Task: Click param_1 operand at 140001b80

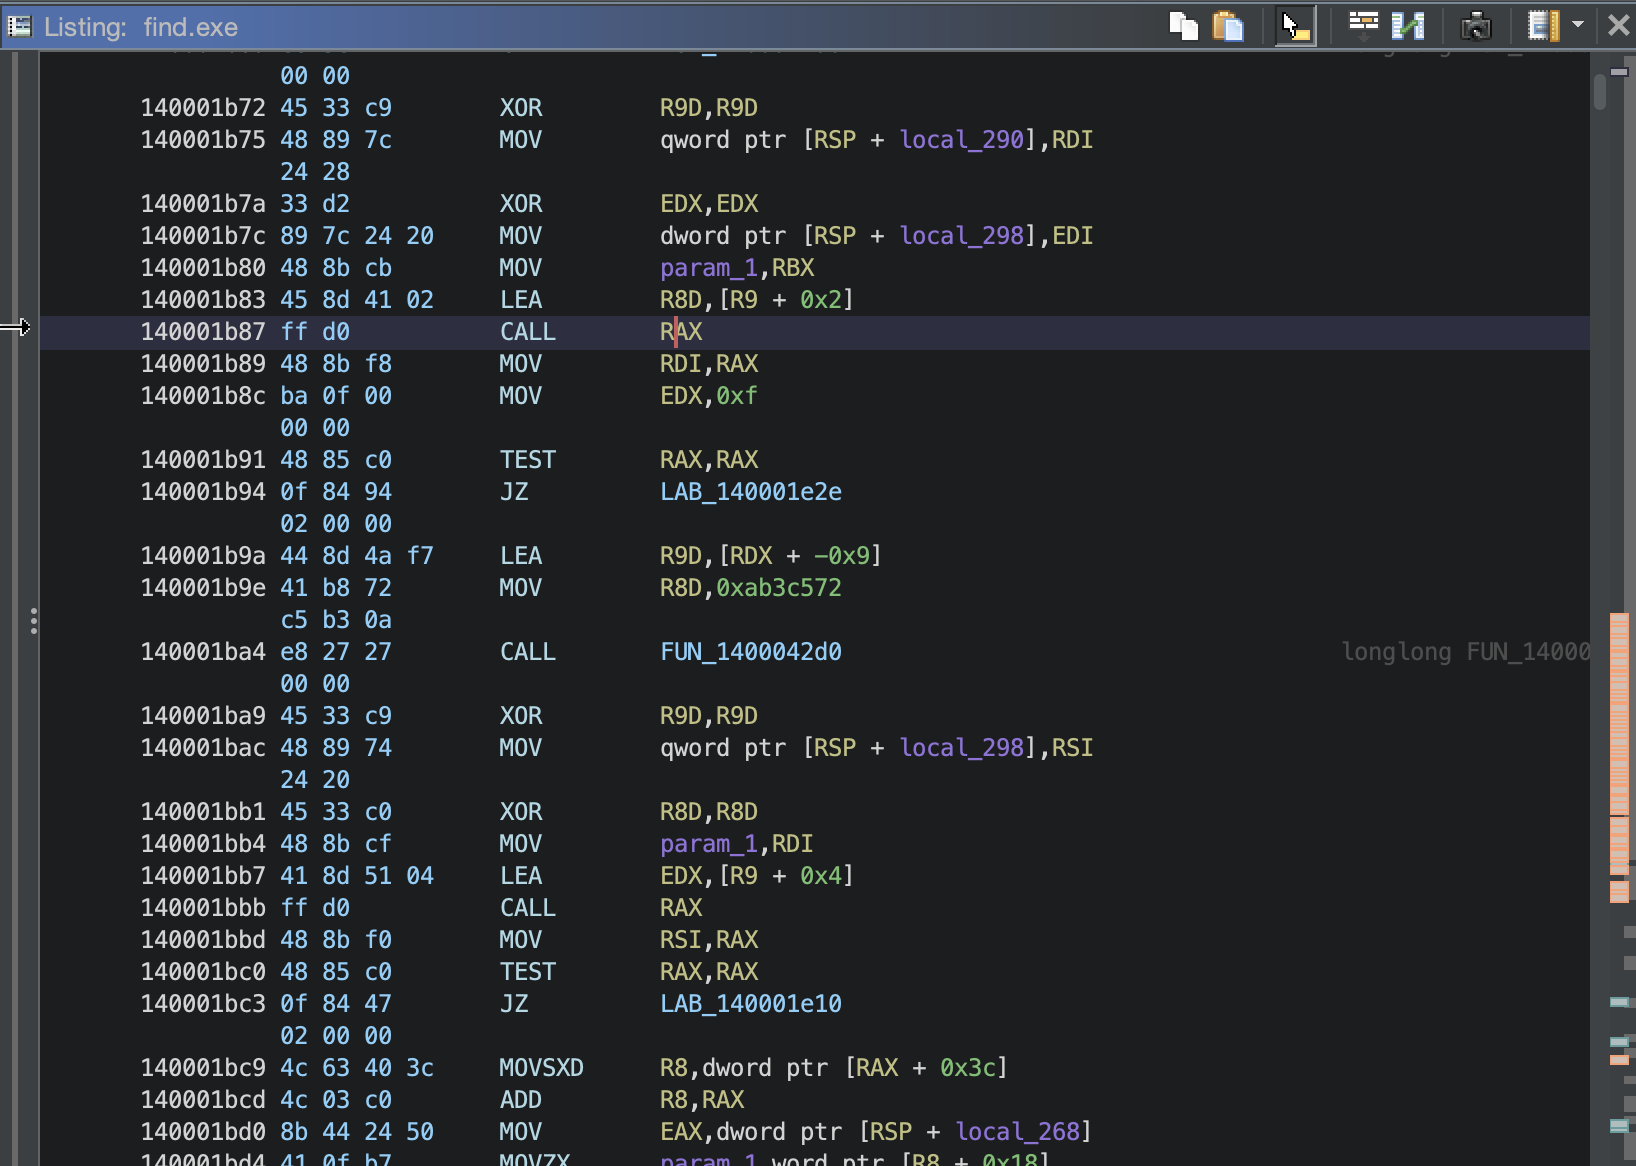Action: coord(709,268)
